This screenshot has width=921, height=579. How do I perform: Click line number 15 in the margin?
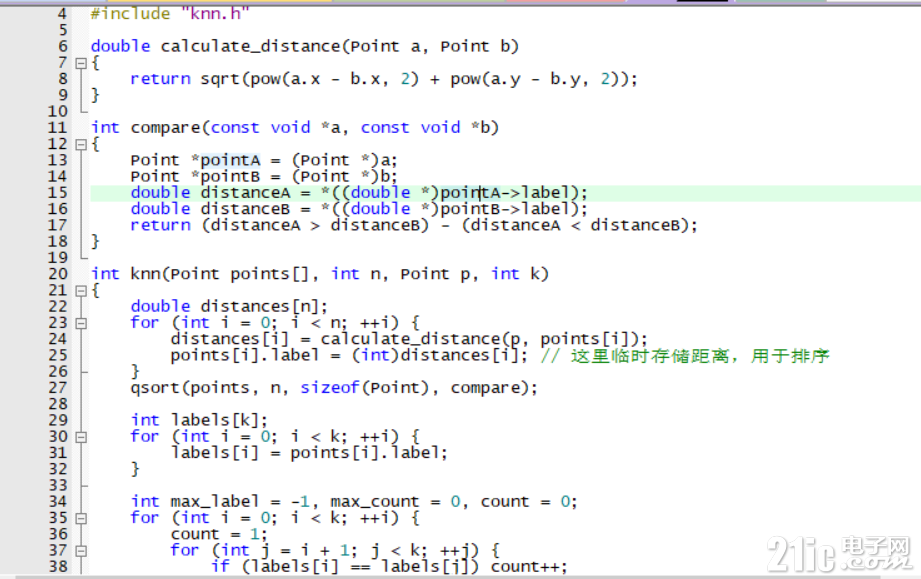click(58, 193)
